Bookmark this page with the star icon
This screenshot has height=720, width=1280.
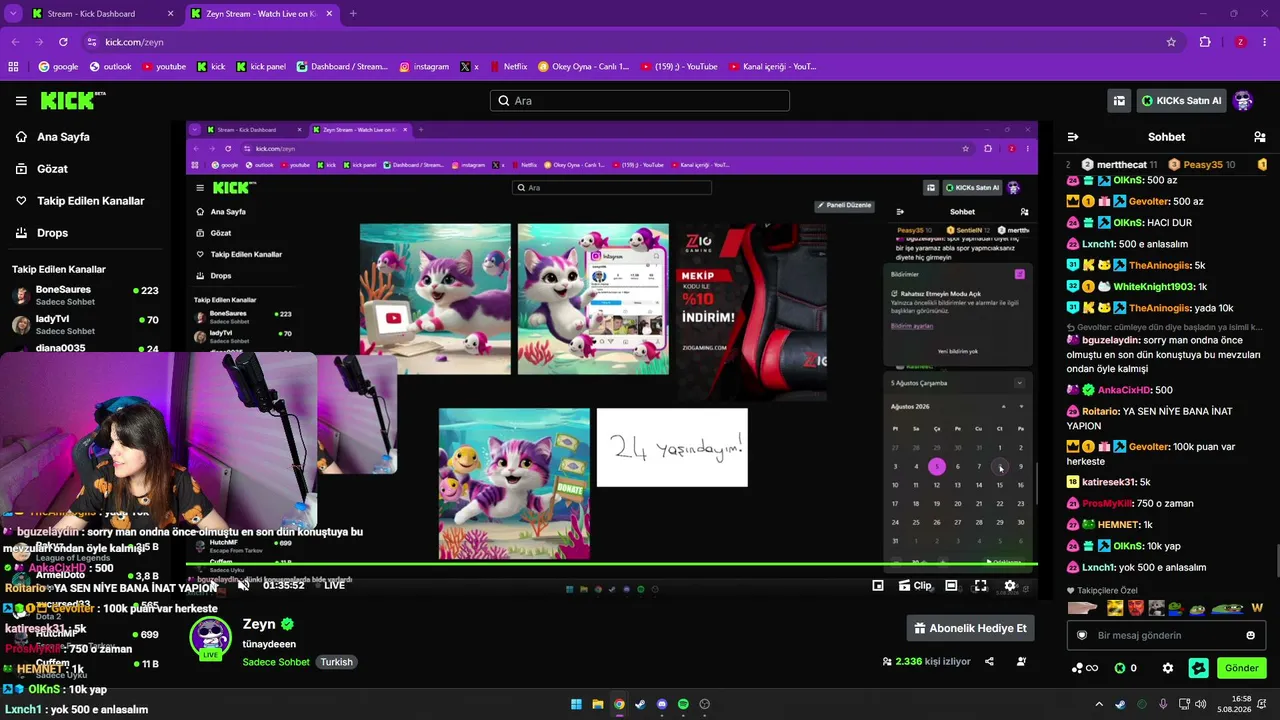(1171, 42)
